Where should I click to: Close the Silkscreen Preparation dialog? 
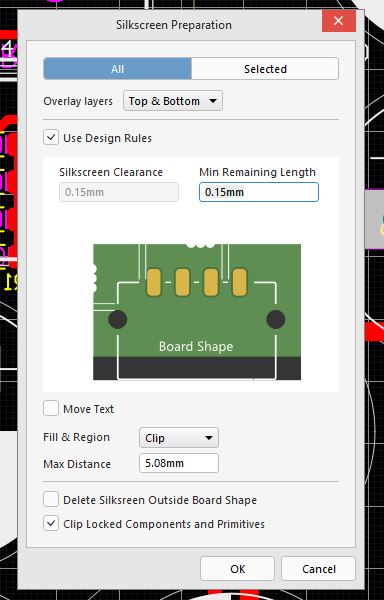[x=338, y=21]
